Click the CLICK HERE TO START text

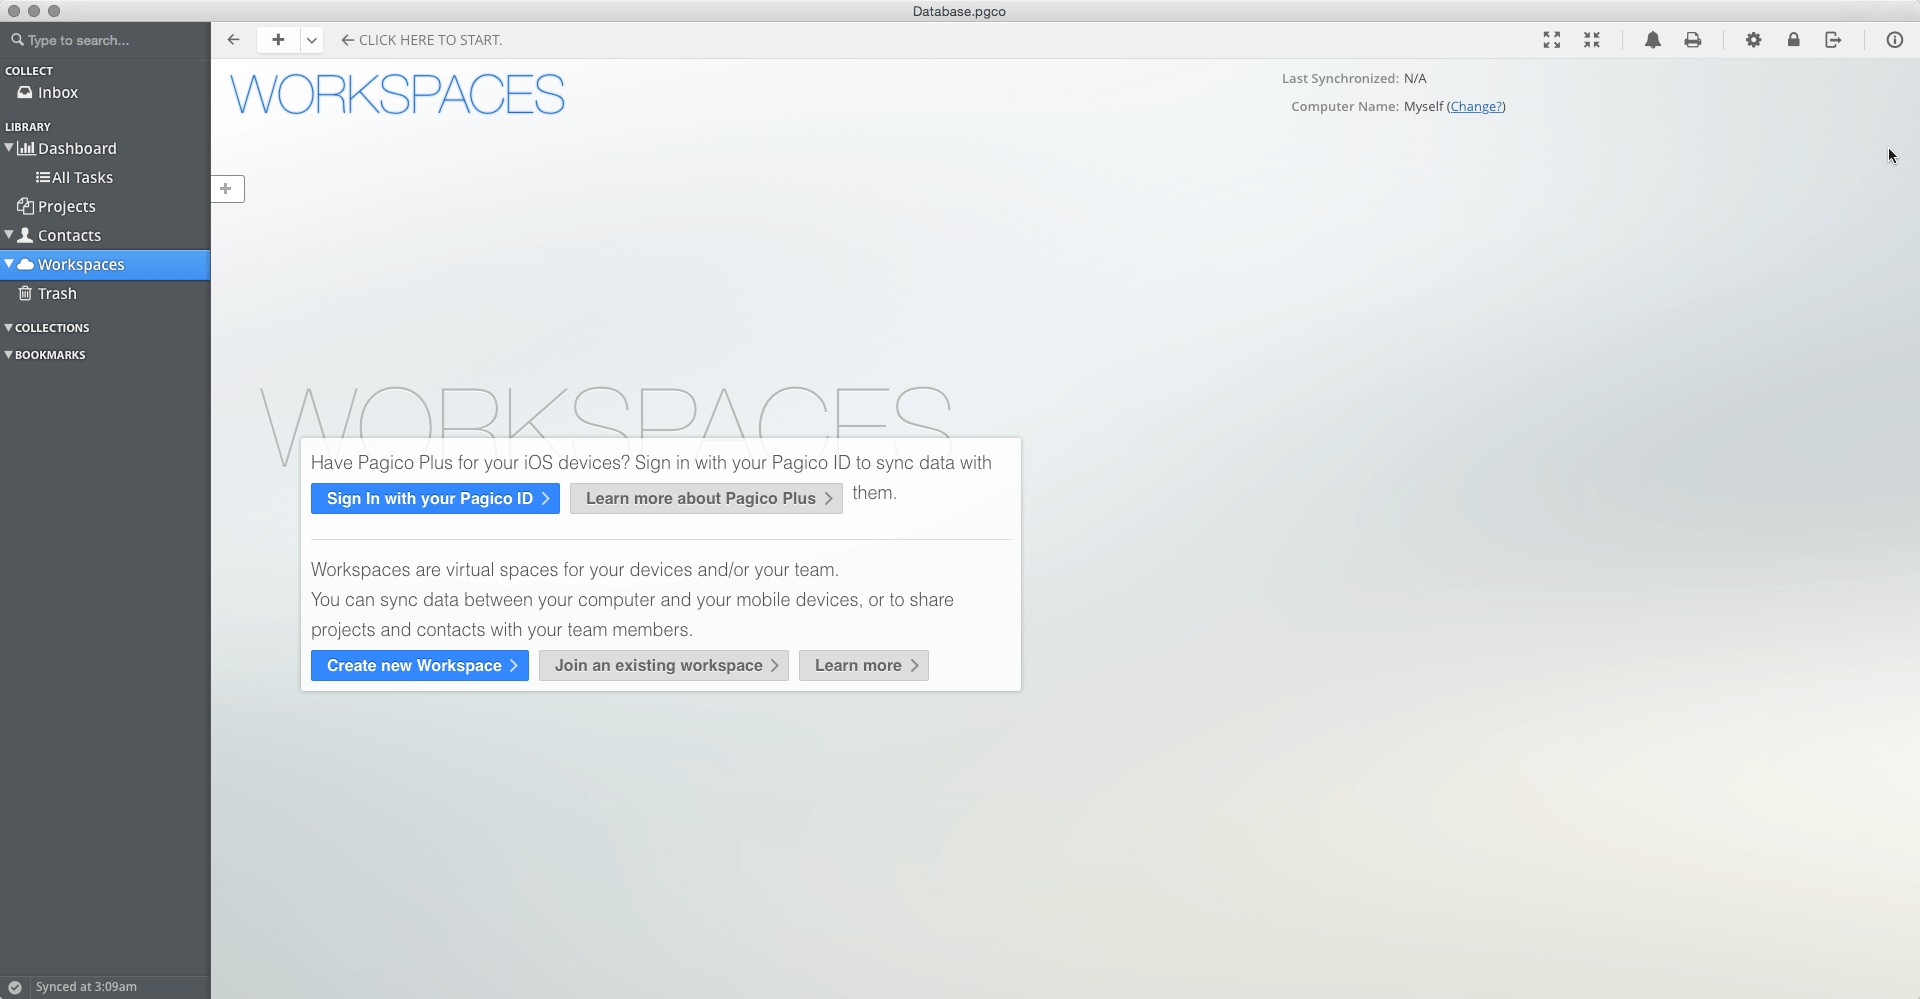430,40
